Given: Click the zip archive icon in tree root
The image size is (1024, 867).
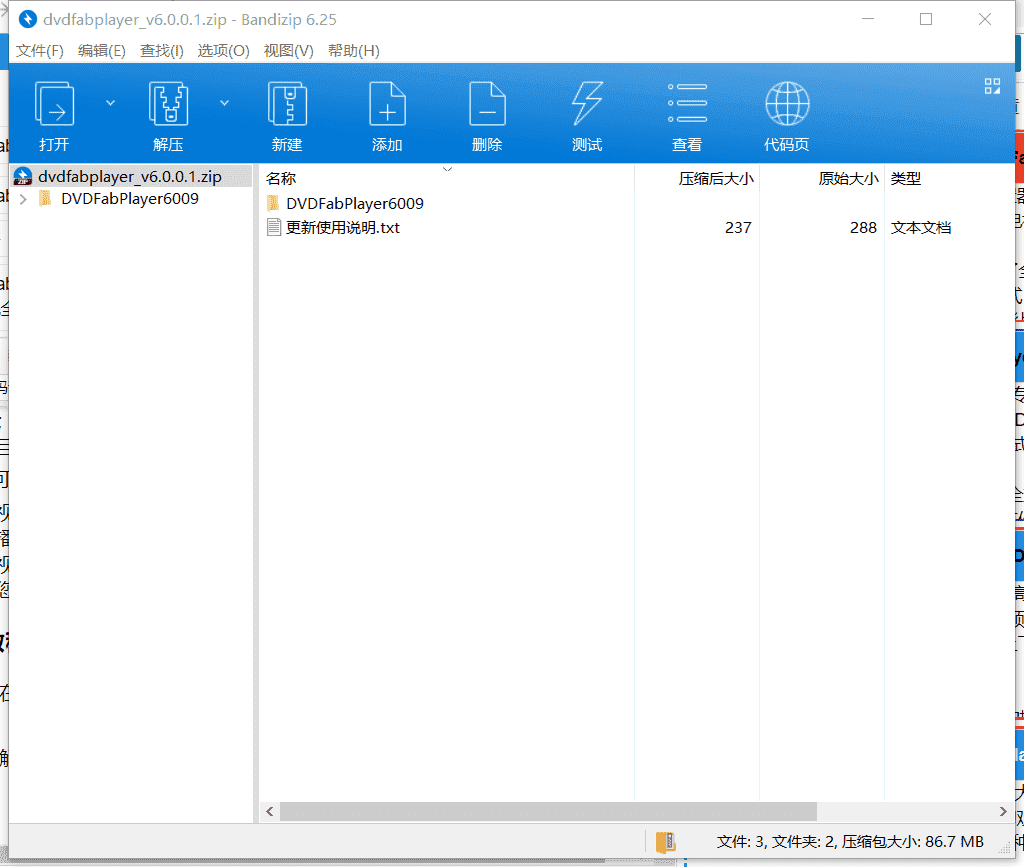Looking at the screenshot, I should [x=23, y=176].
